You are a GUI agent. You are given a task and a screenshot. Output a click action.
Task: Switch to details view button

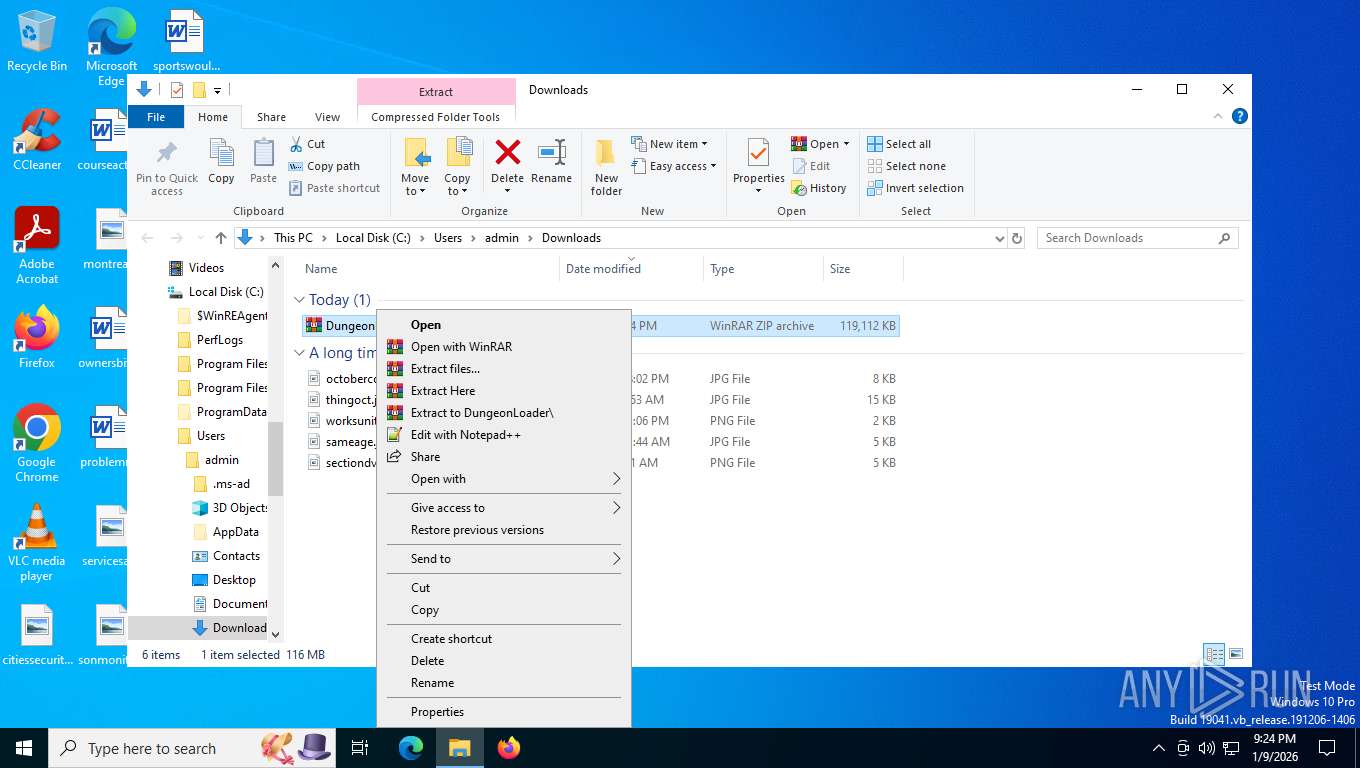click(1214, 655)
